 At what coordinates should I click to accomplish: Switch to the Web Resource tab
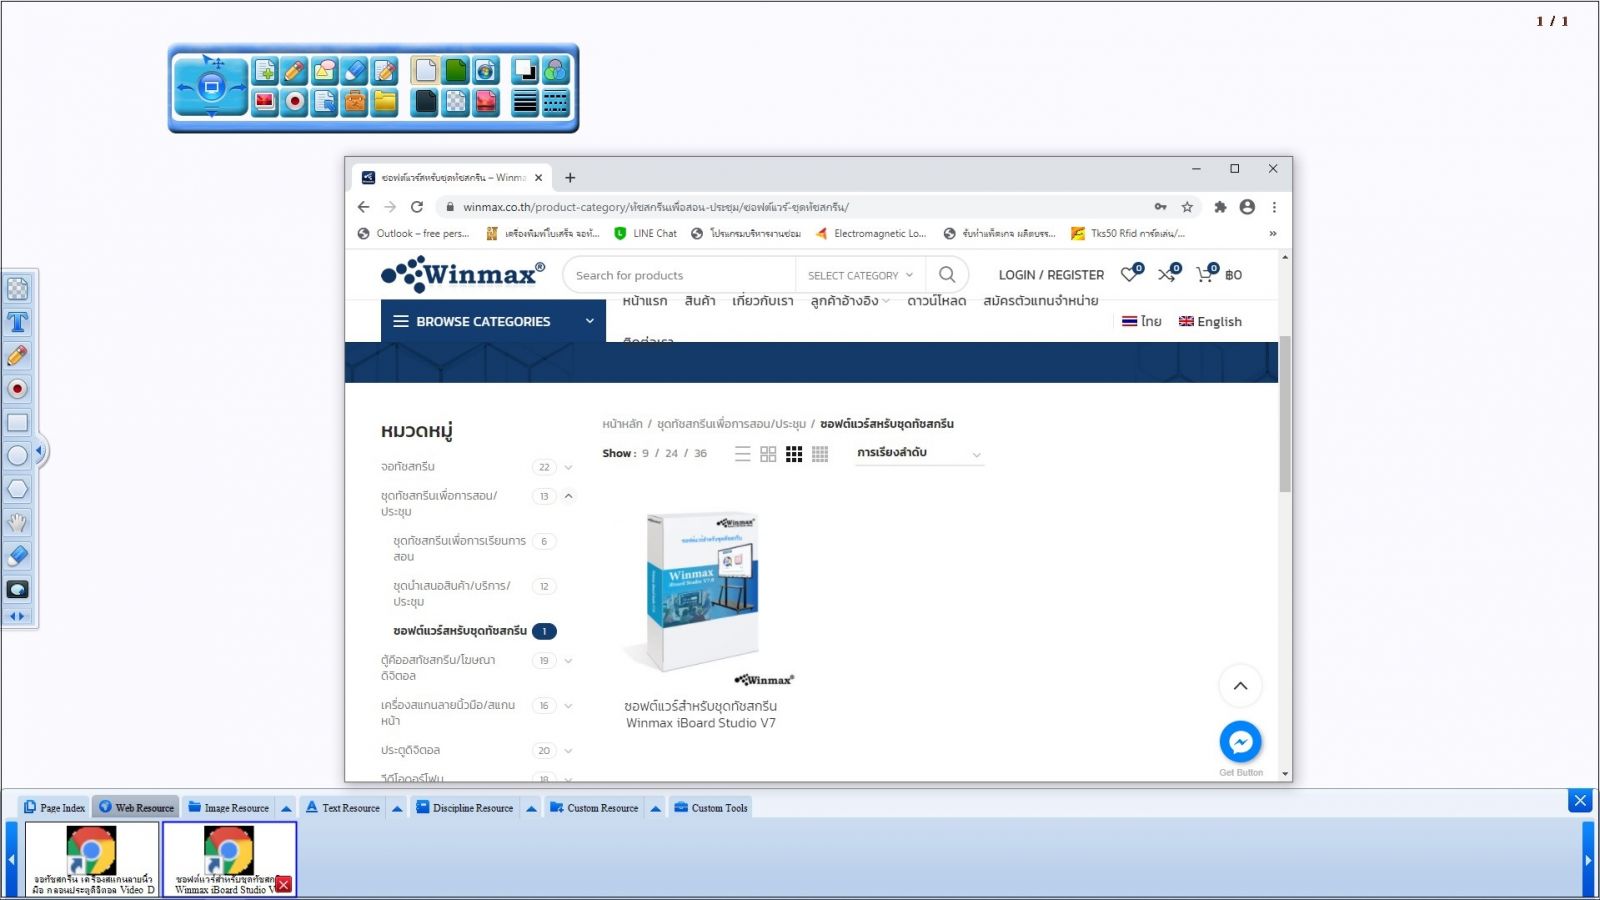tap(136, 808)
